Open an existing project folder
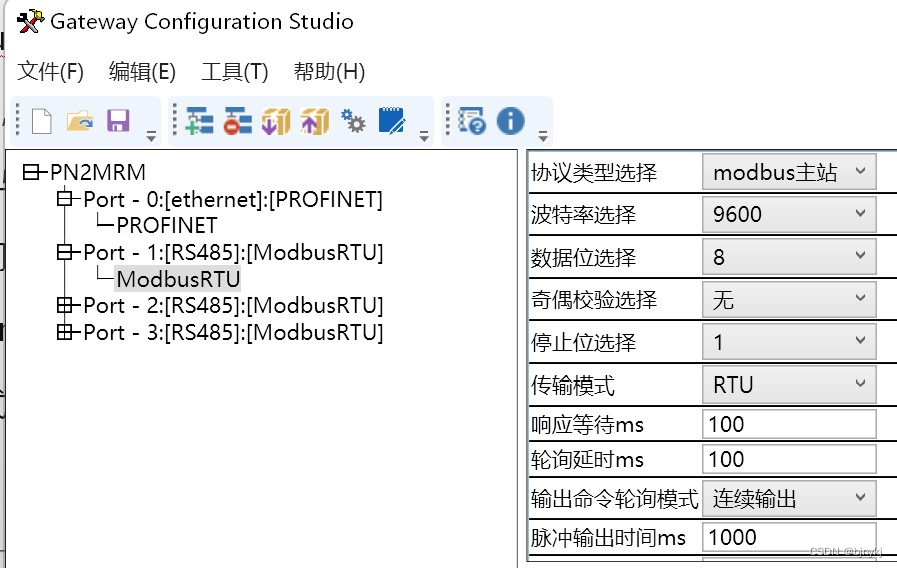 [x=80, y=121]
